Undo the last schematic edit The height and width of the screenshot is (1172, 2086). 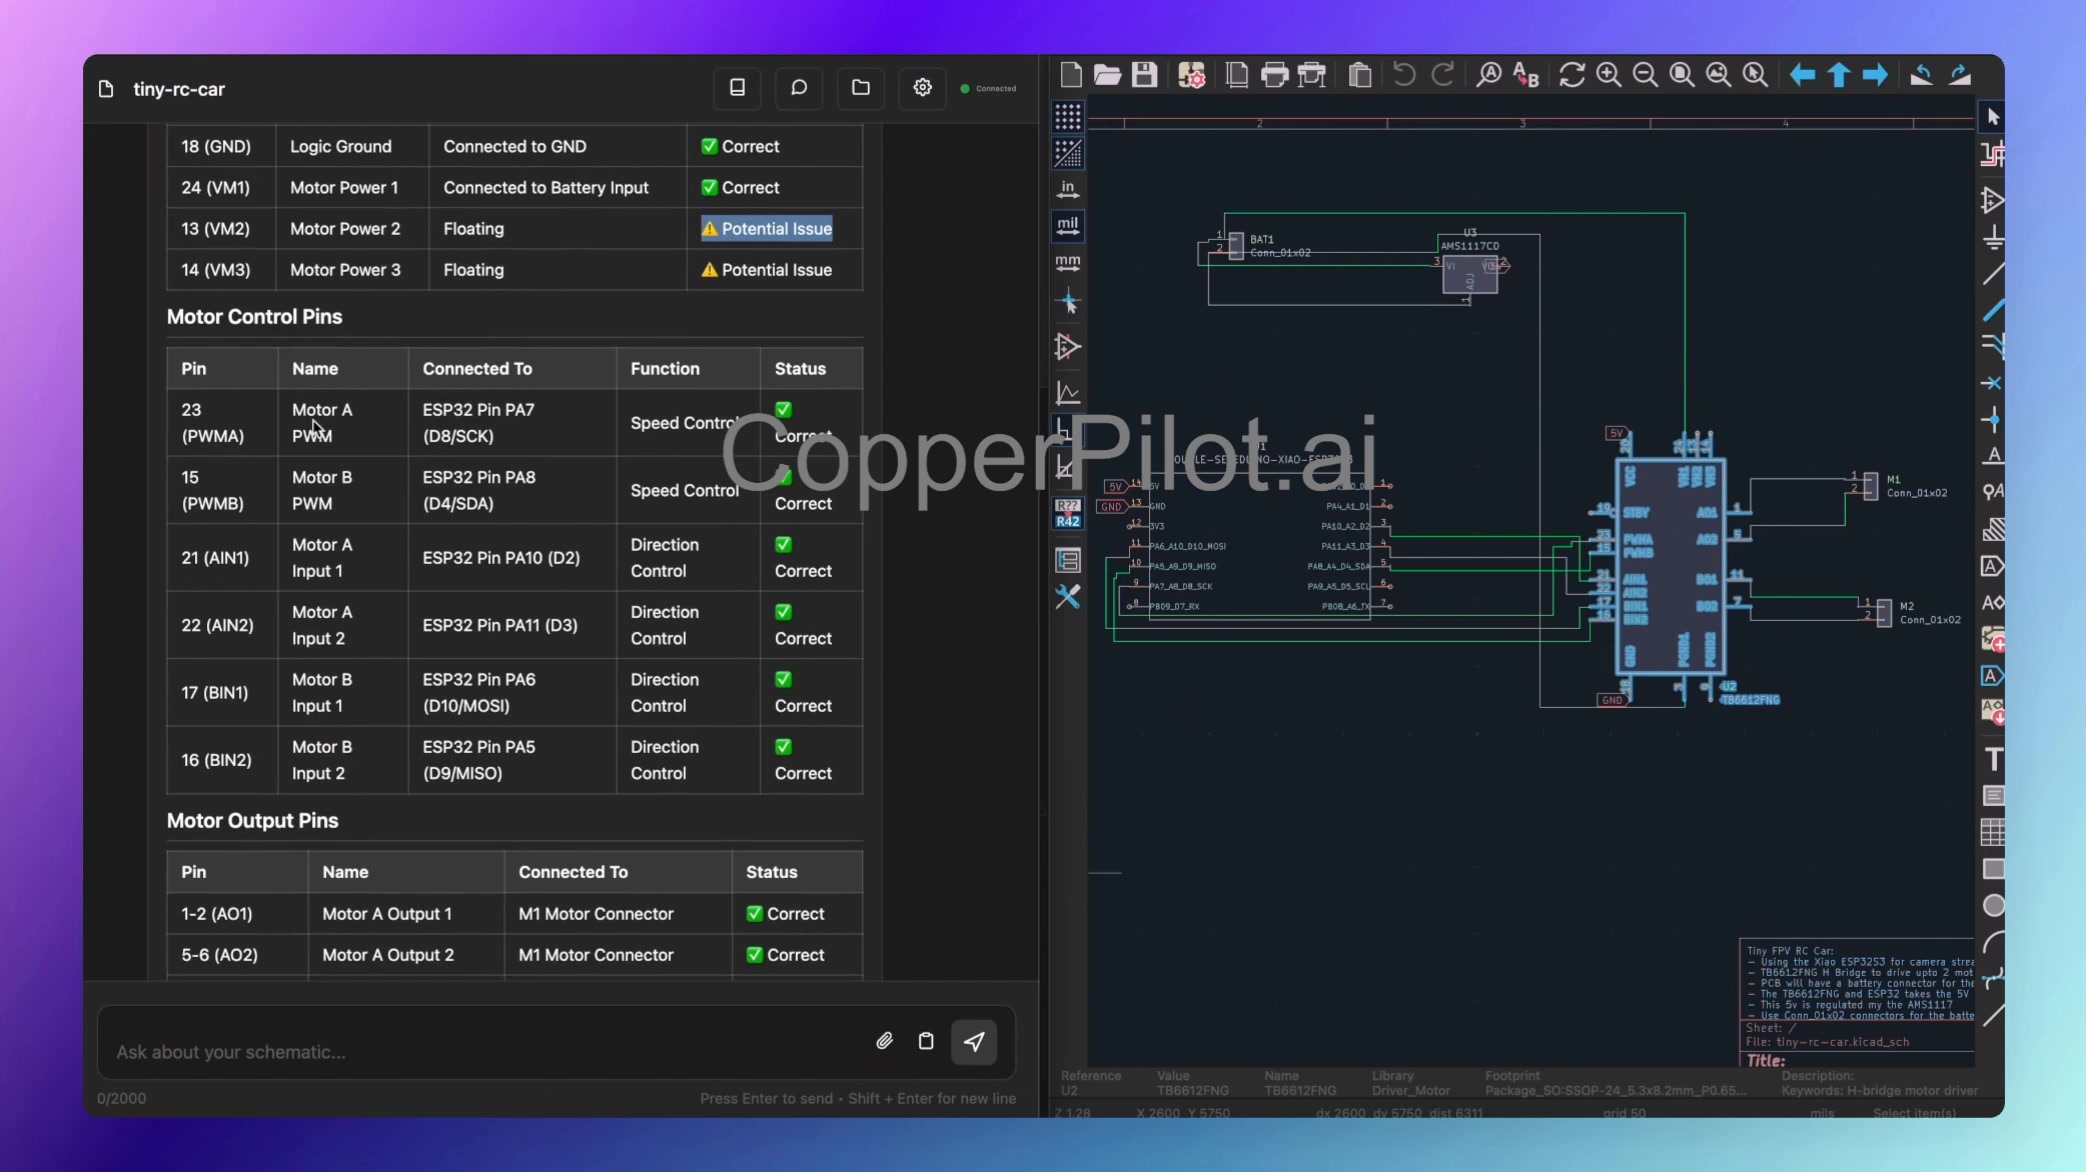(1404, 75)
